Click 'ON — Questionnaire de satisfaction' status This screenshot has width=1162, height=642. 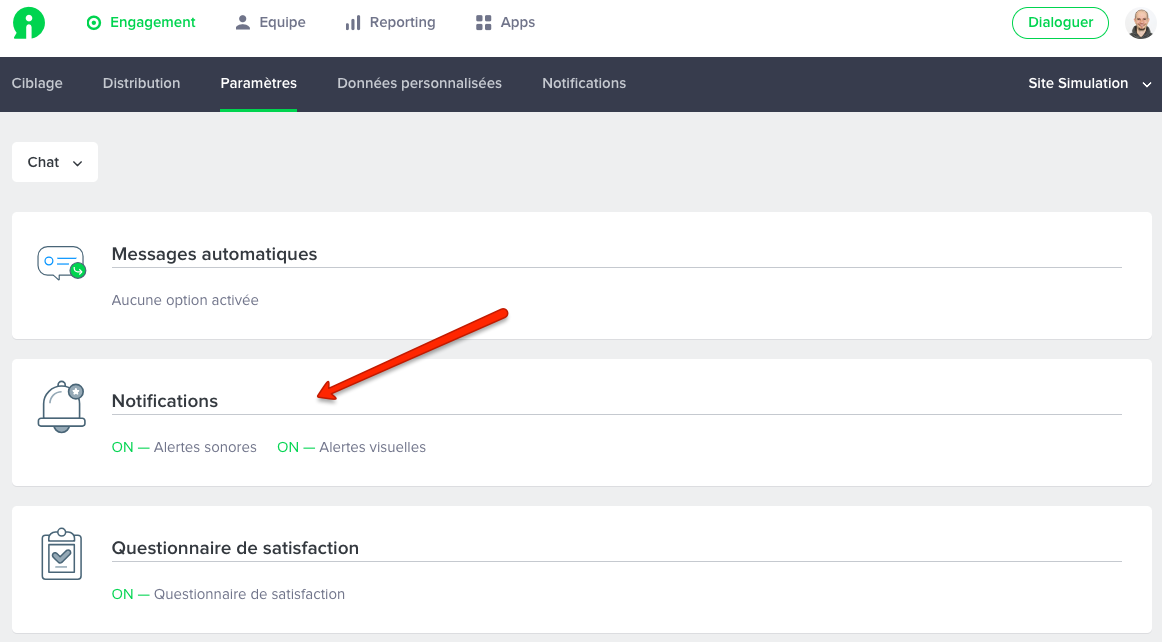point(228,594)
